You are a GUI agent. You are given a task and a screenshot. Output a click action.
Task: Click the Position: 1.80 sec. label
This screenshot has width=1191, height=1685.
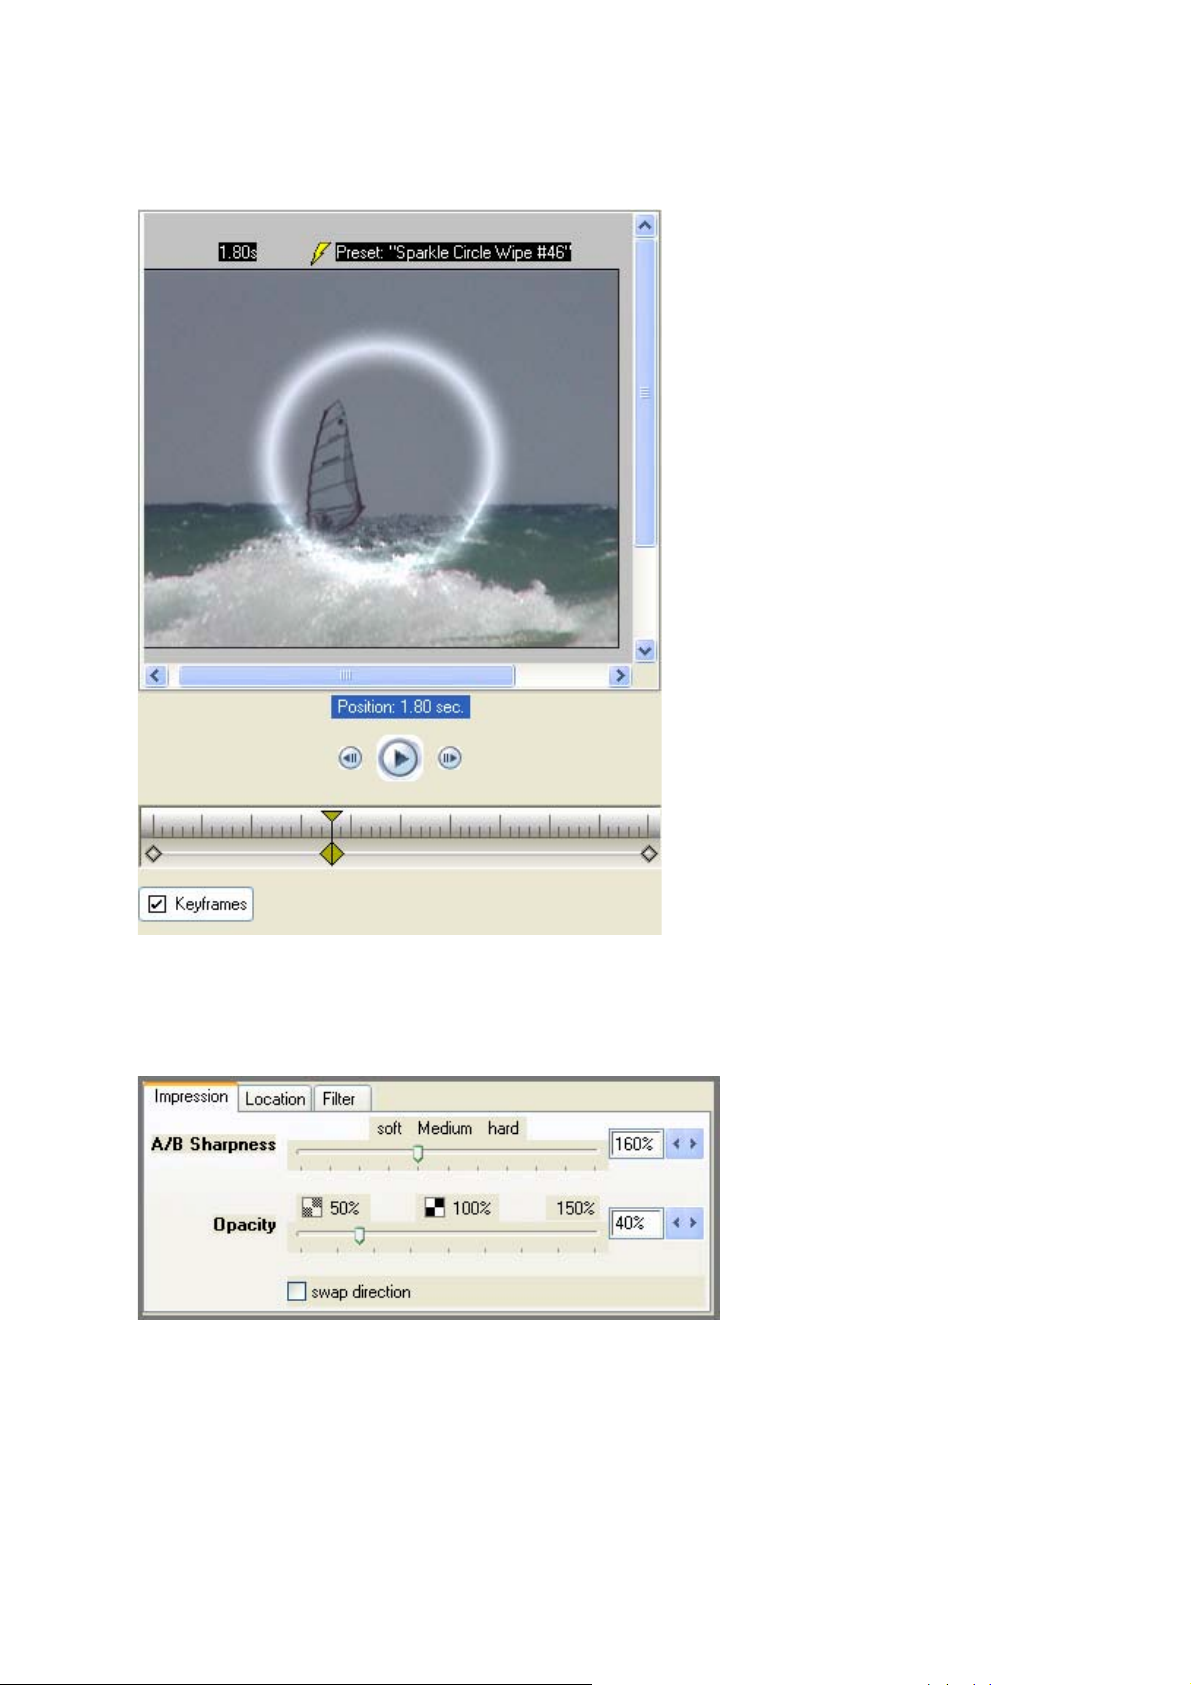(400, 707)
